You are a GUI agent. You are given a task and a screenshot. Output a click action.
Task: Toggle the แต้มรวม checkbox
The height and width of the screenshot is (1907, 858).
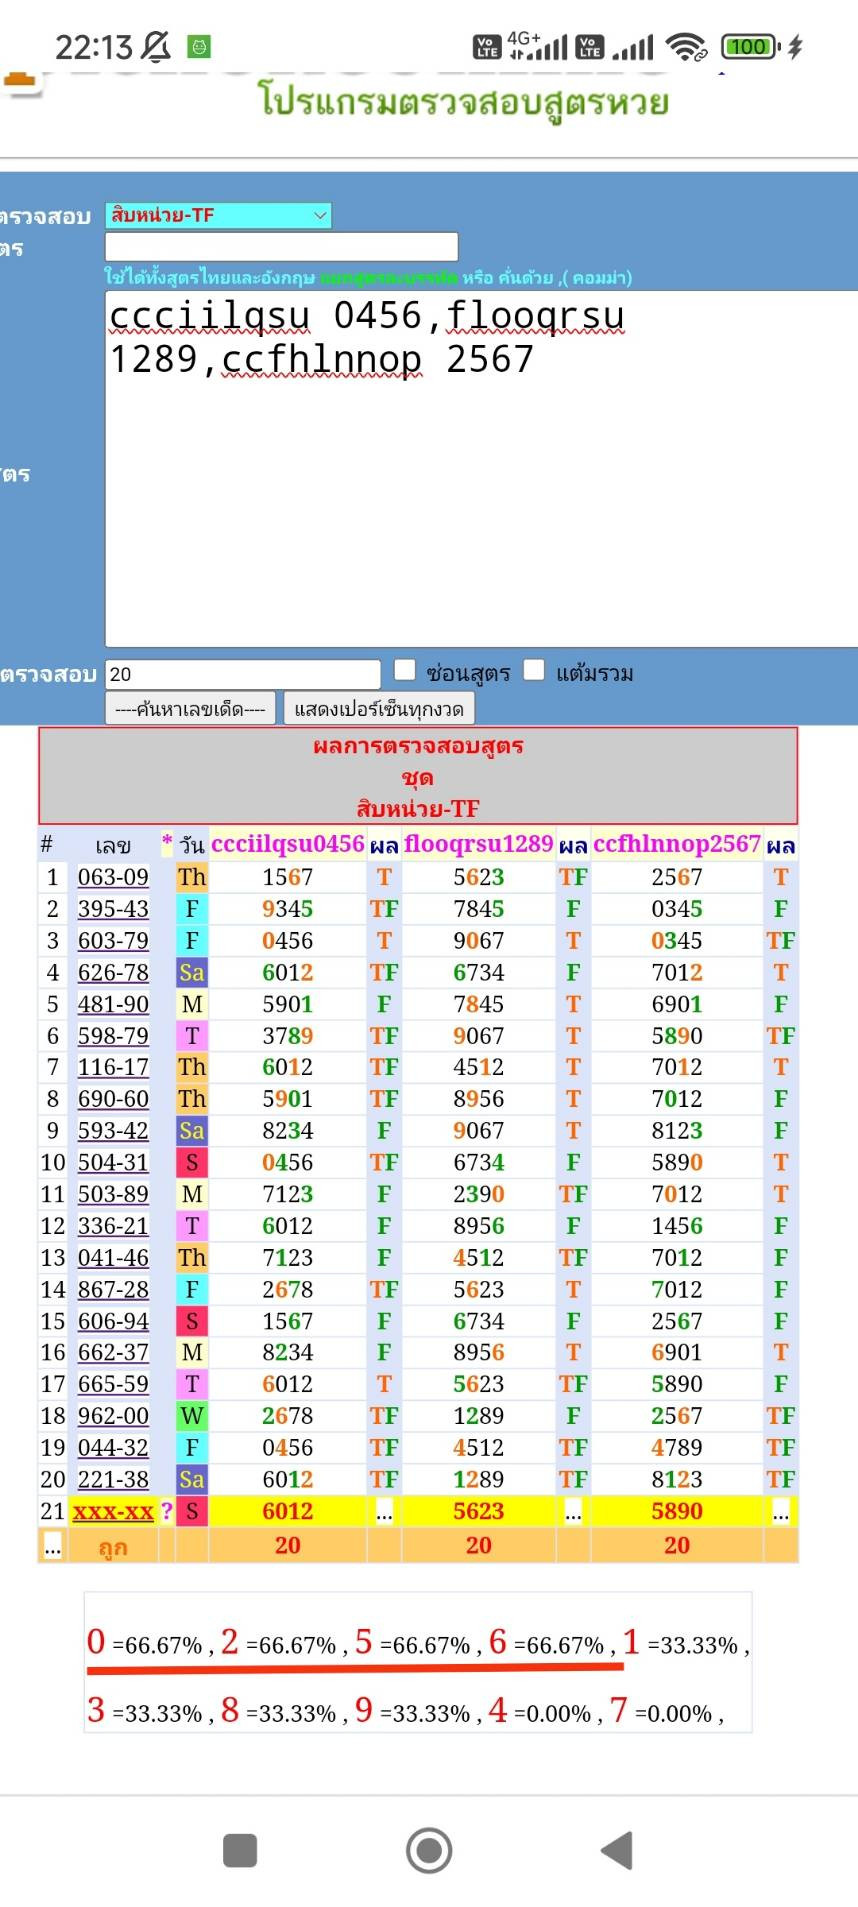pyautogui.click(x=535, y=670)
